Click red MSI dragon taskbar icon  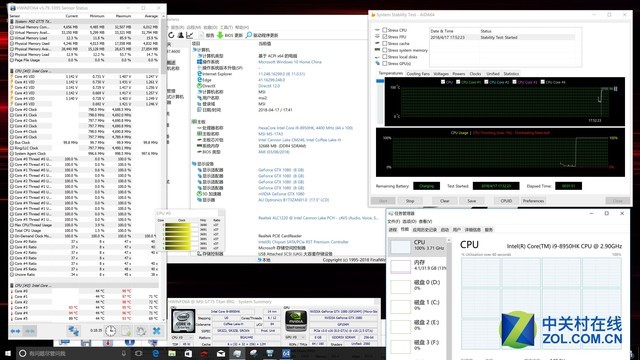coord(204,353)
